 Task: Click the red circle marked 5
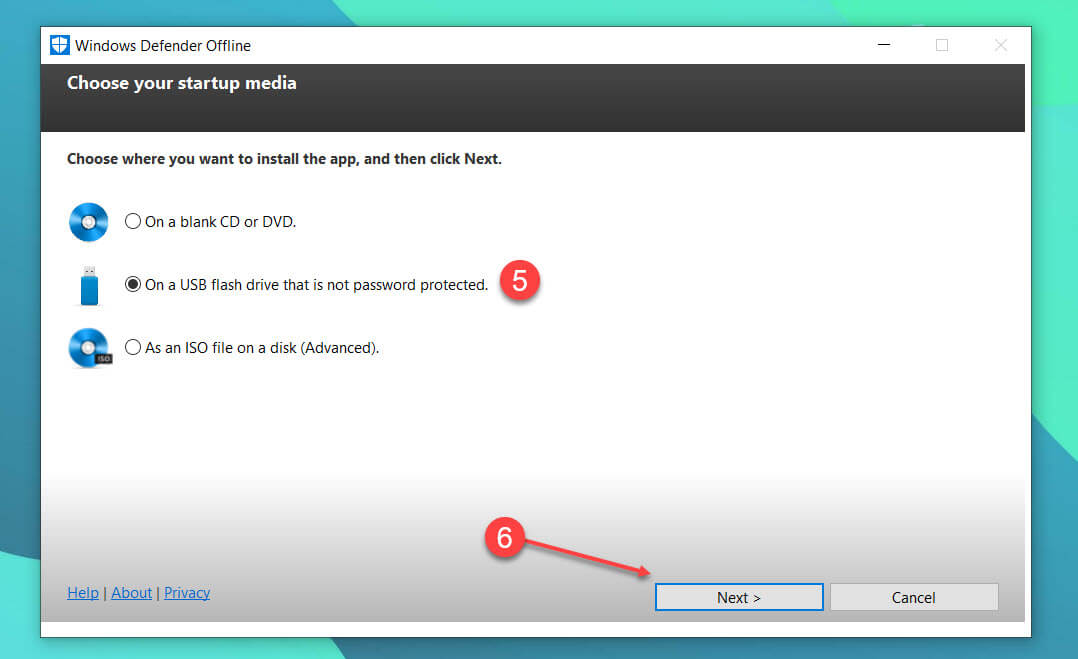click(519, 281)
